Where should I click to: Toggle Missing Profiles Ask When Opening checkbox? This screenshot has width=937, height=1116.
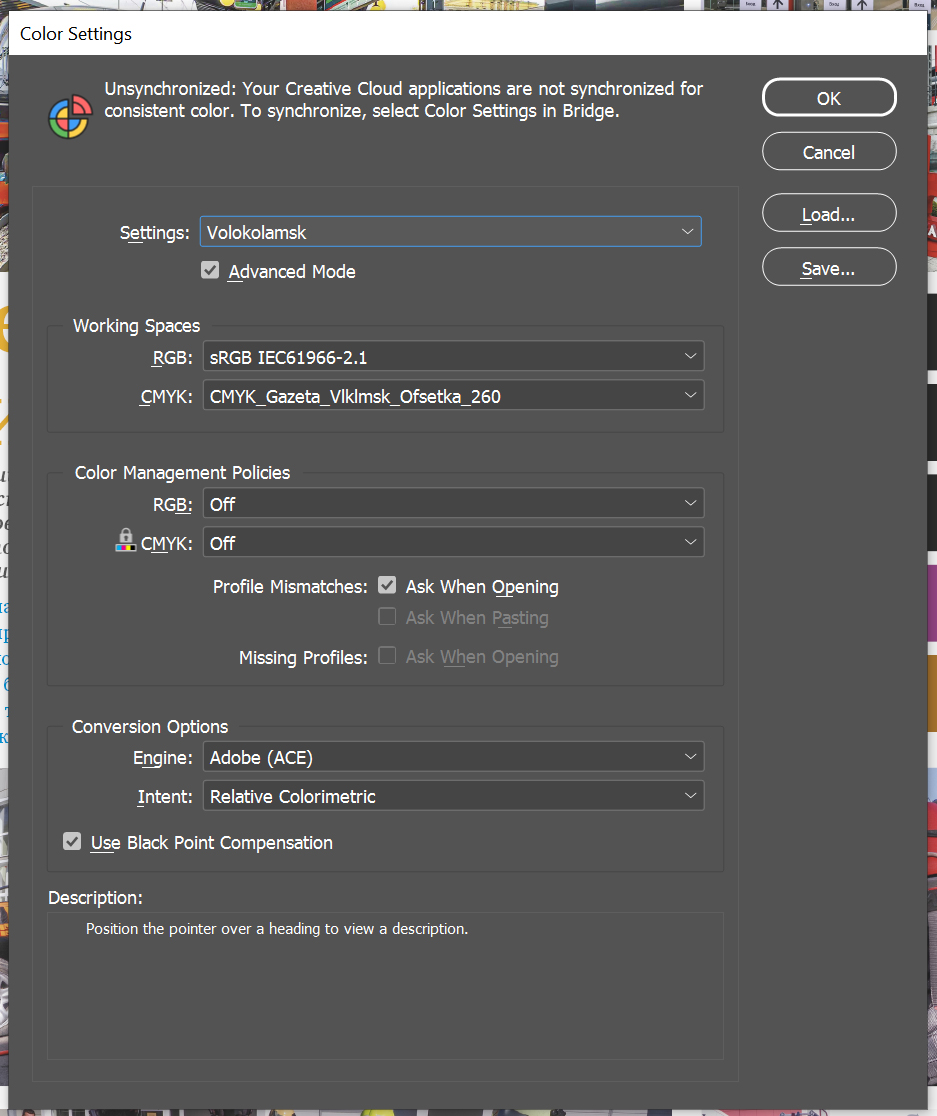(387, 656)
